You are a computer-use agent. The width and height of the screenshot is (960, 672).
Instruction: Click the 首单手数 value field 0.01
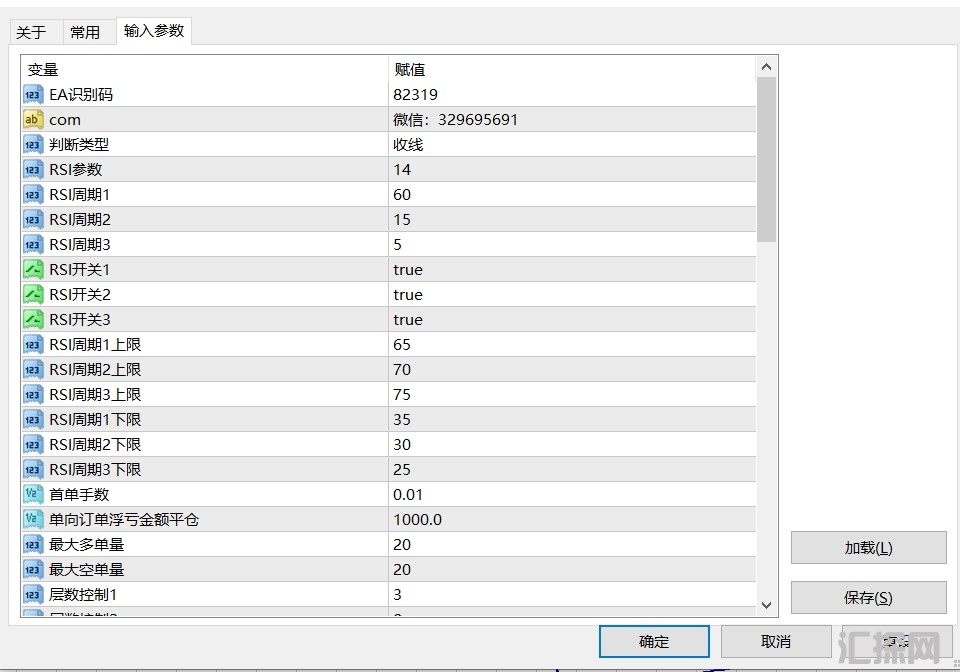(x=570, y=495)
